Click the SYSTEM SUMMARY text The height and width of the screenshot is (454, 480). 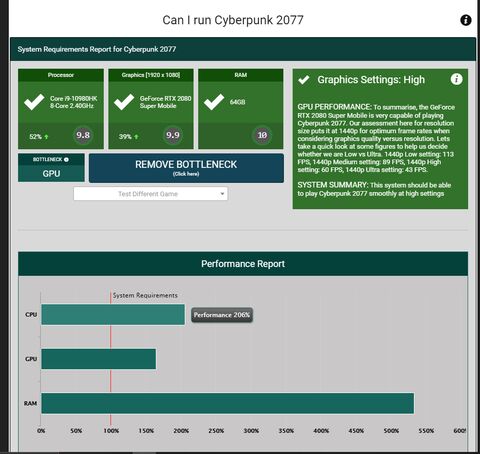374,189
